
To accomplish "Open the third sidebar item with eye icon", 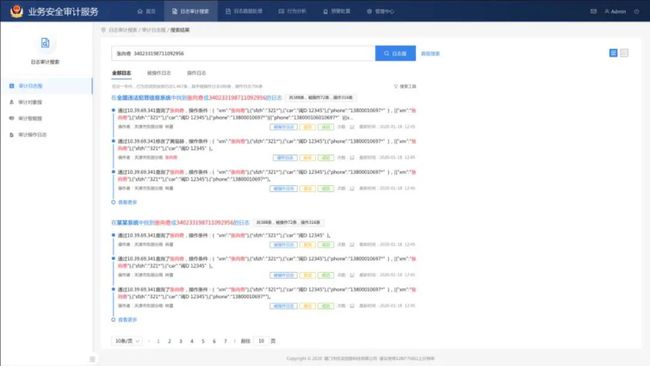I will [46, 118].
